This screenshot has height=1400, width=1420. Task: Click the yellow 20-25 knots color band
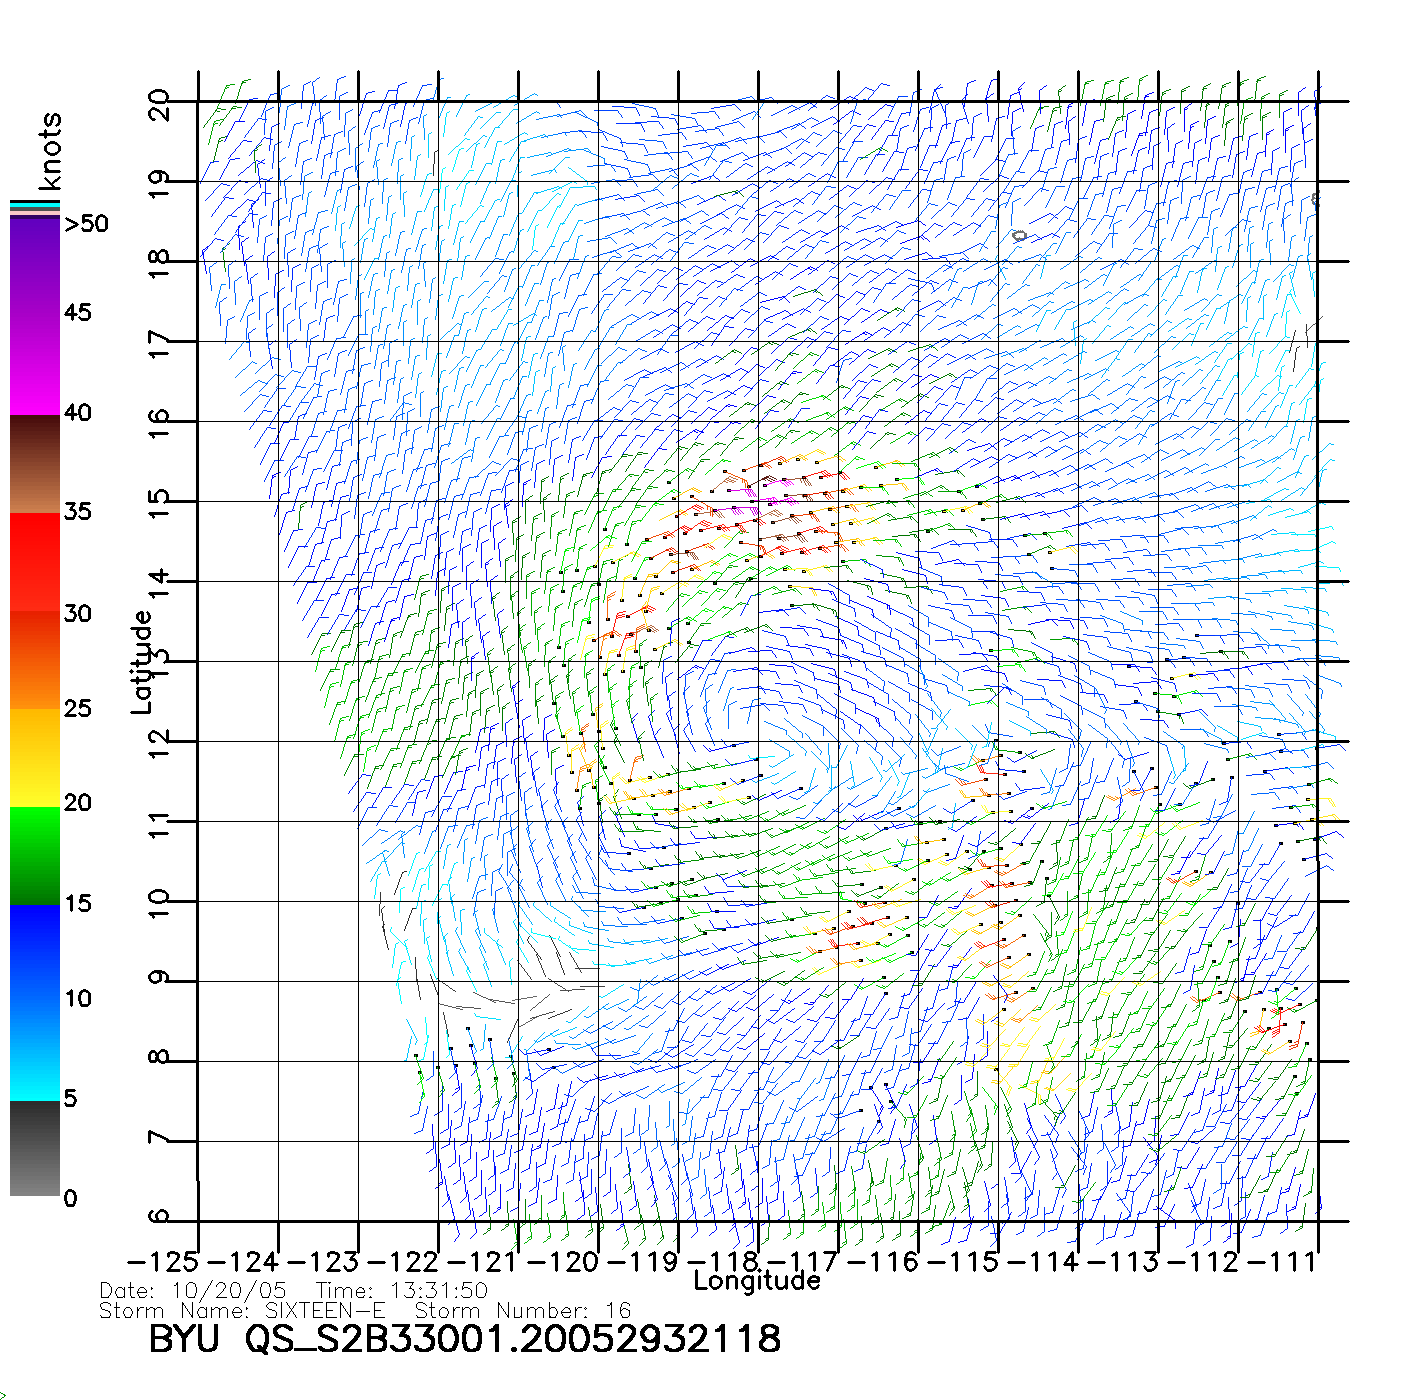(x=35, y=757)
